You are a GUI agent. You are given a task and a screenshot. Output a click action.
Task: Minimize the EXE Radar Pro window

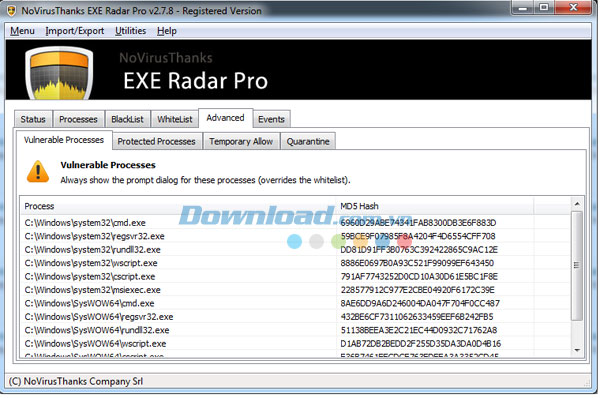[523, 8]
